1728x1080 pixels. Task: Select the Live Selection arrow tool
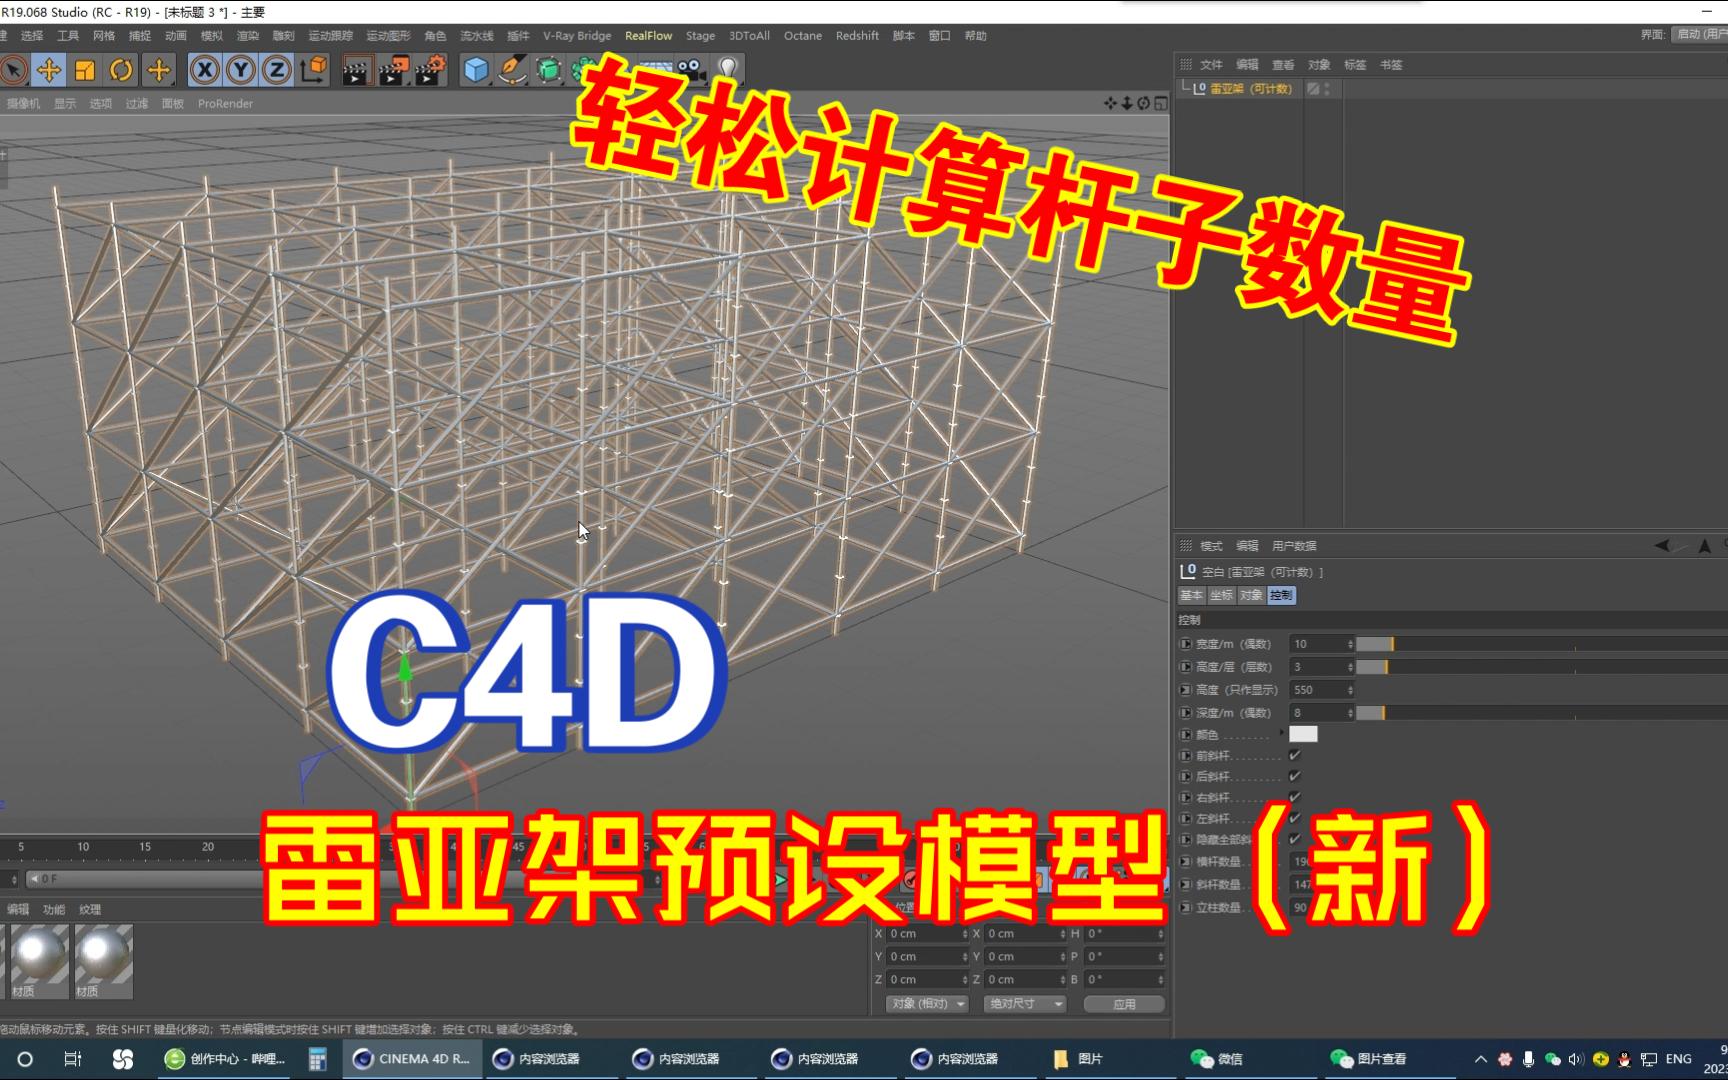[x=13, y=70]
